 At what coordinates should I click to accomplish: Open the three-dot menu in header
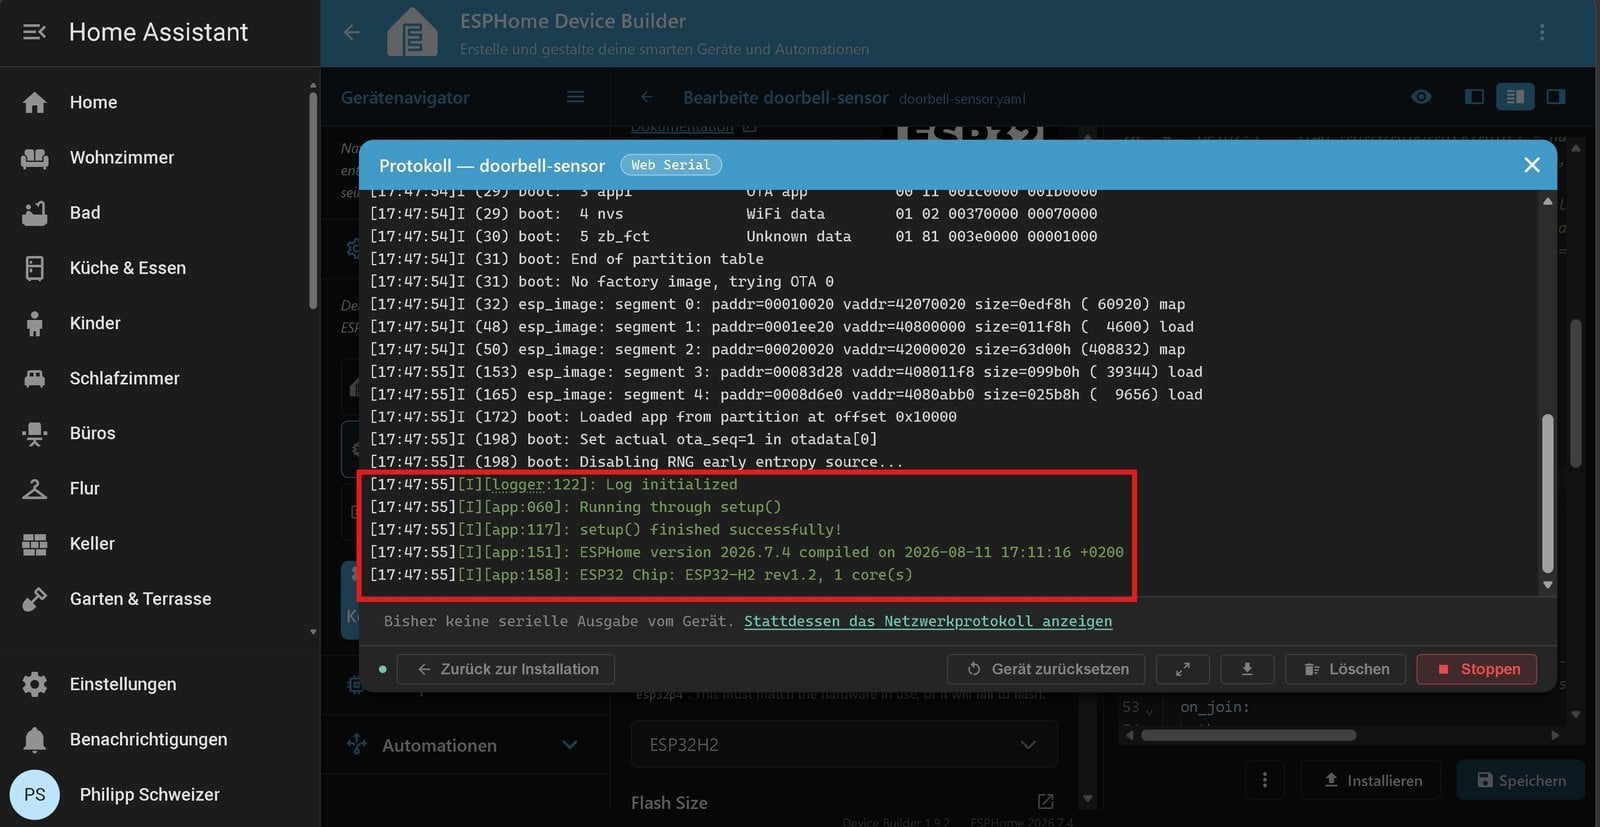(x=1542, y=33)
